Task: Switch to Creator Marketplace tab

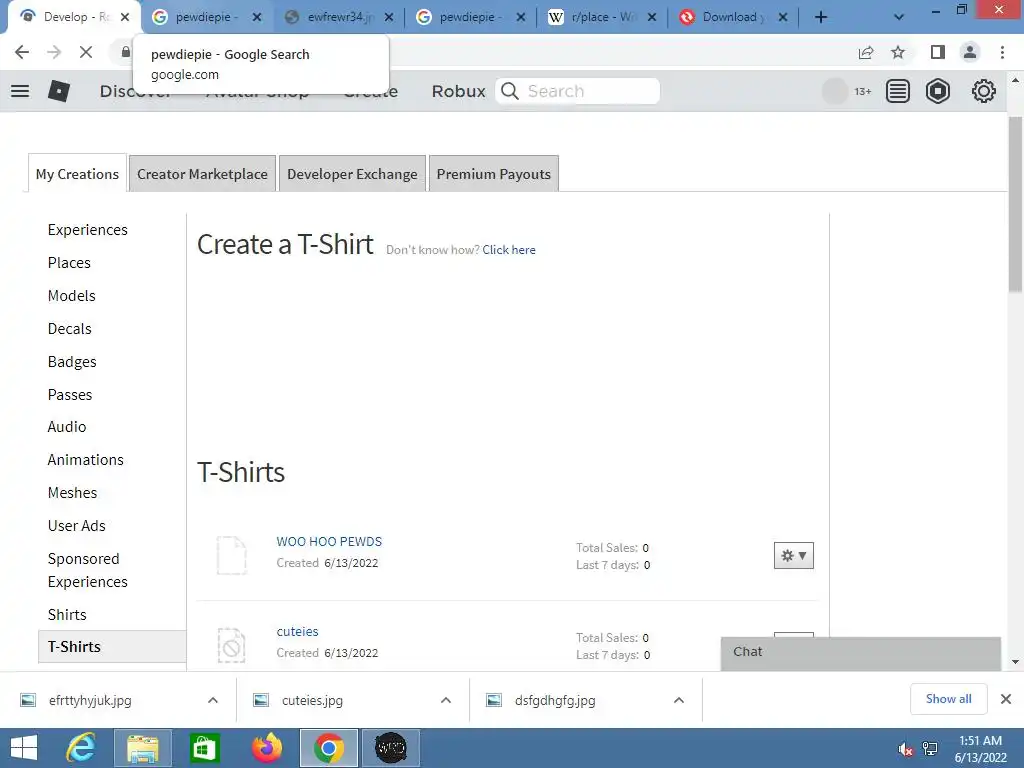Action: pos(202,174)
